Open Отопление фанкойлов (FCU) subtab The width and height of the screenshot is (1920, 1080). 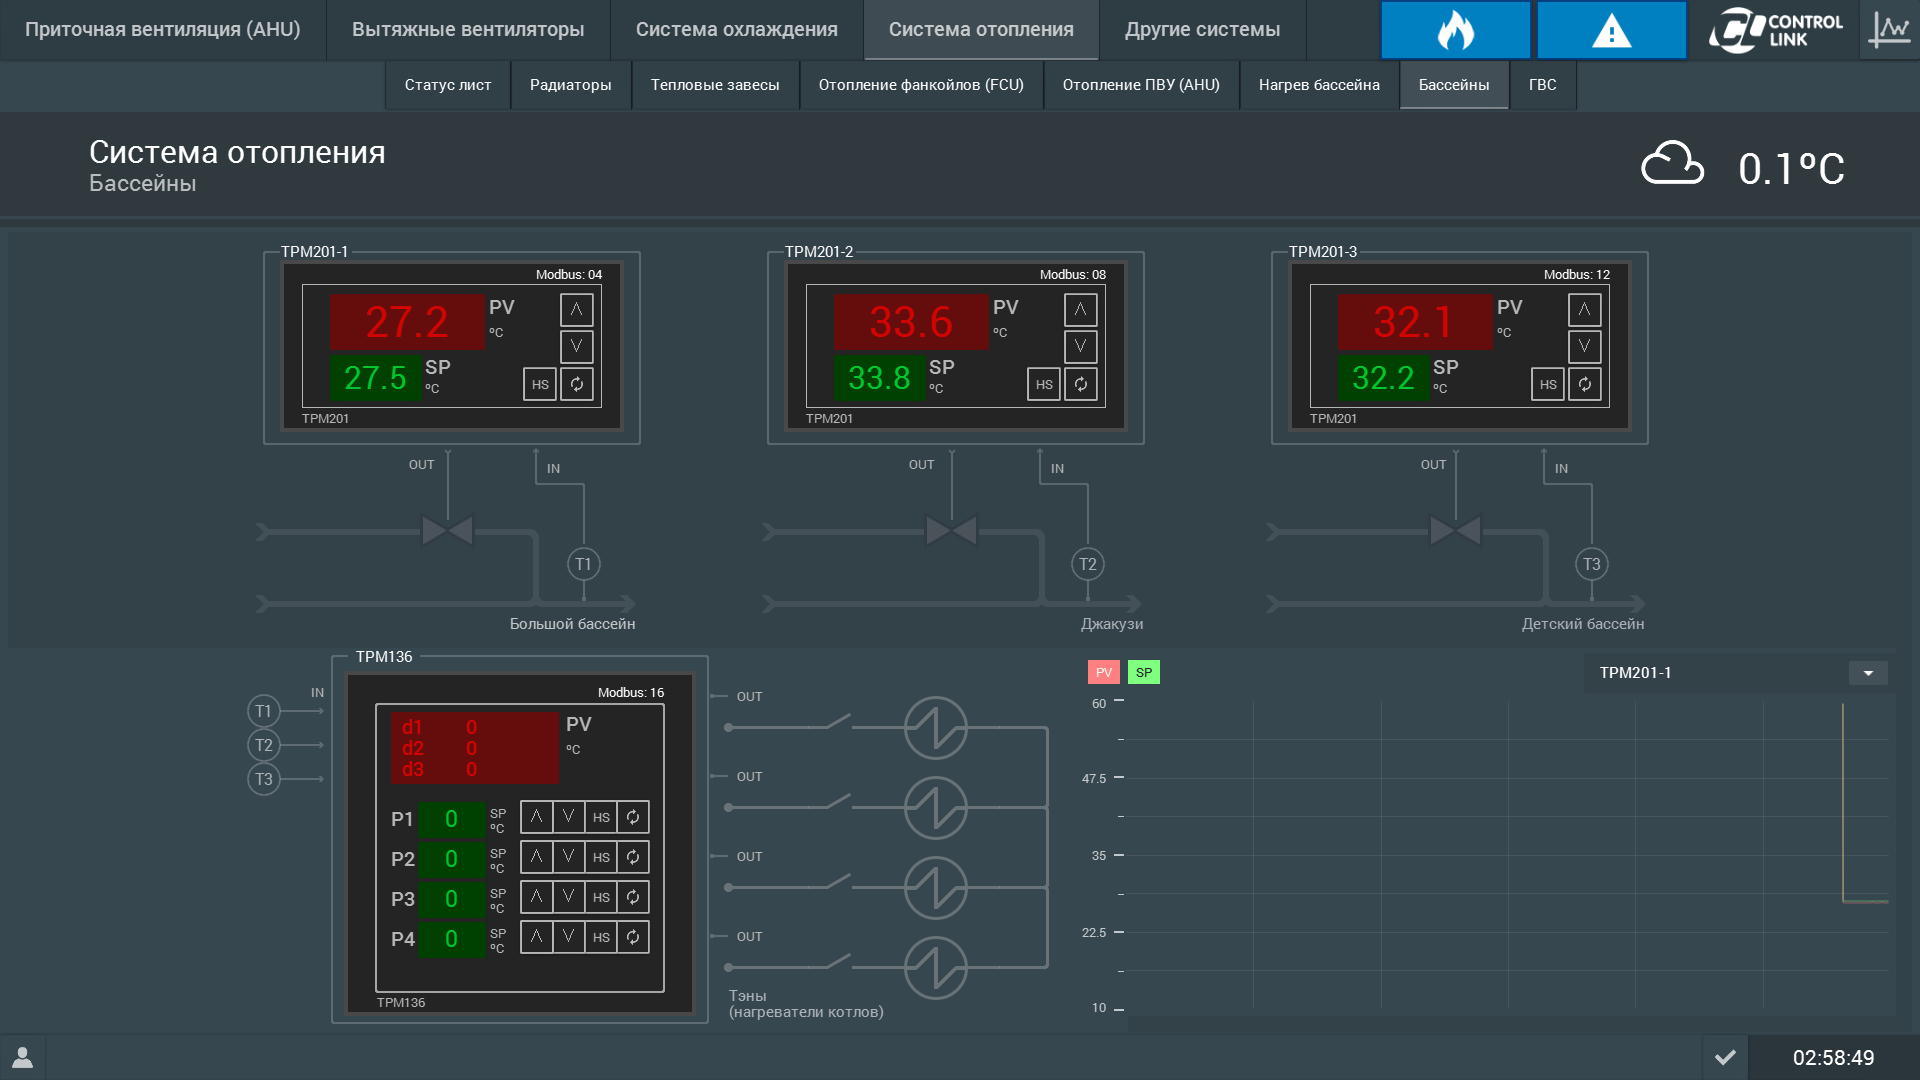pyautogui.click(x=921, y=85)
